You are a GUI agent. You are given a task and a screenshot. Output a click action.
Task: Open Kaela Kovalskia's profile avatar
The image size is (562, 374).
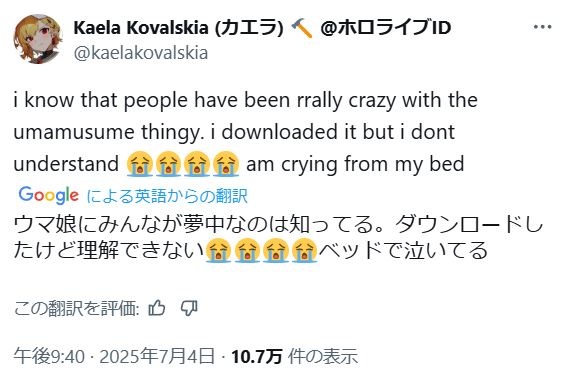38,39
